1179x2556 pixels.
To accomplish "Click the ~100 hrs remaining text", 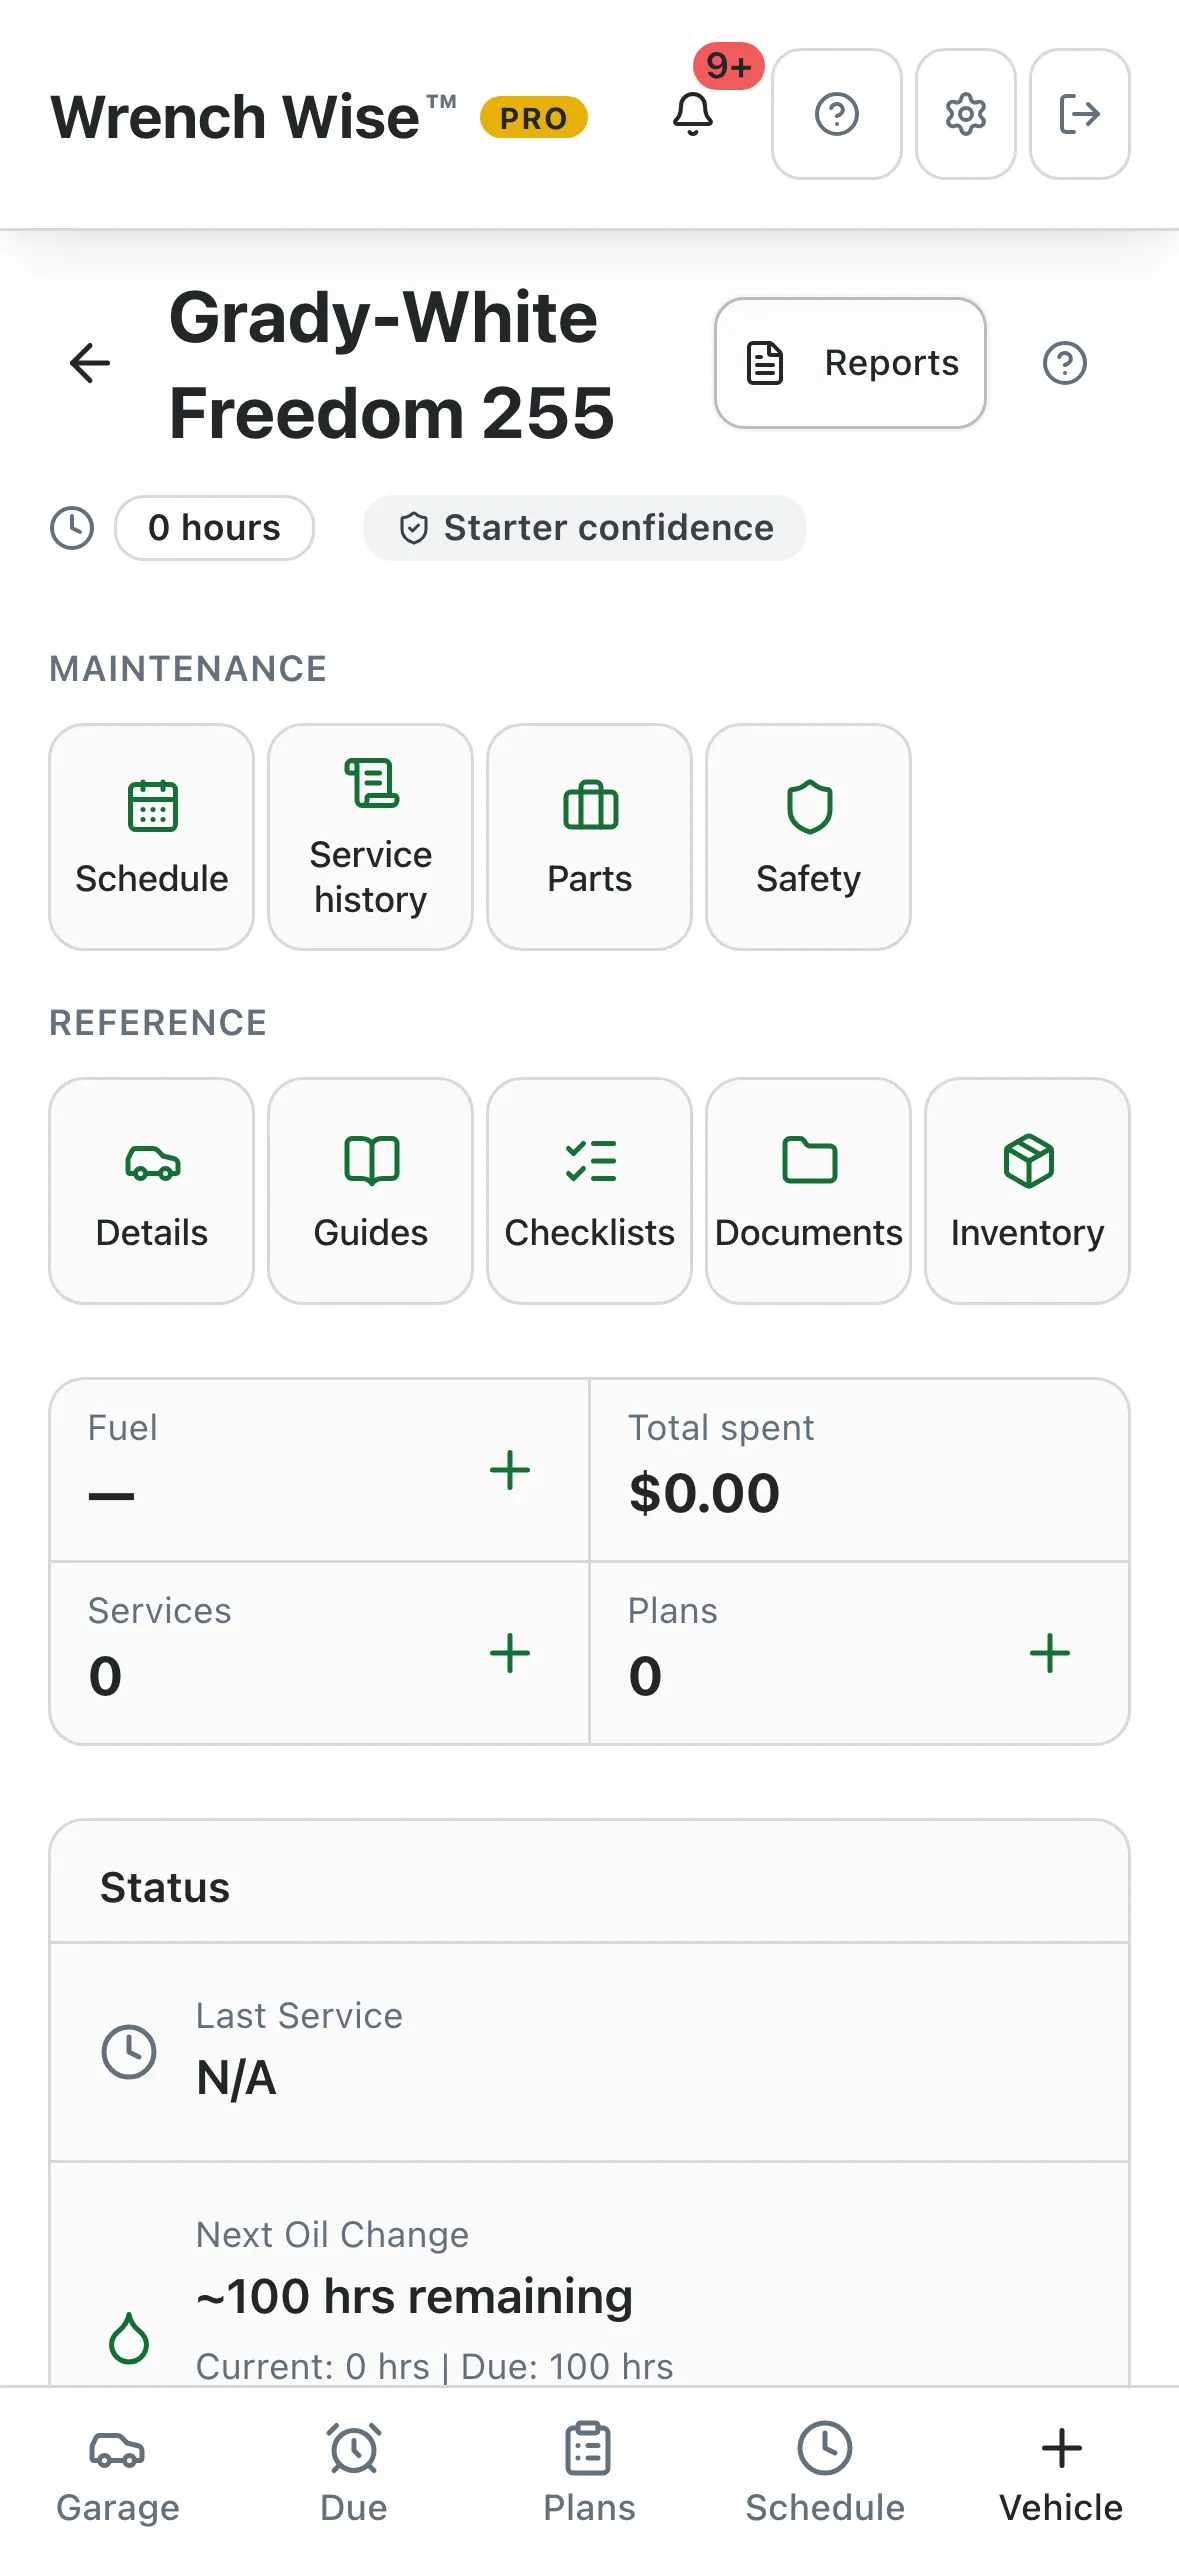I will point(414,2297).
